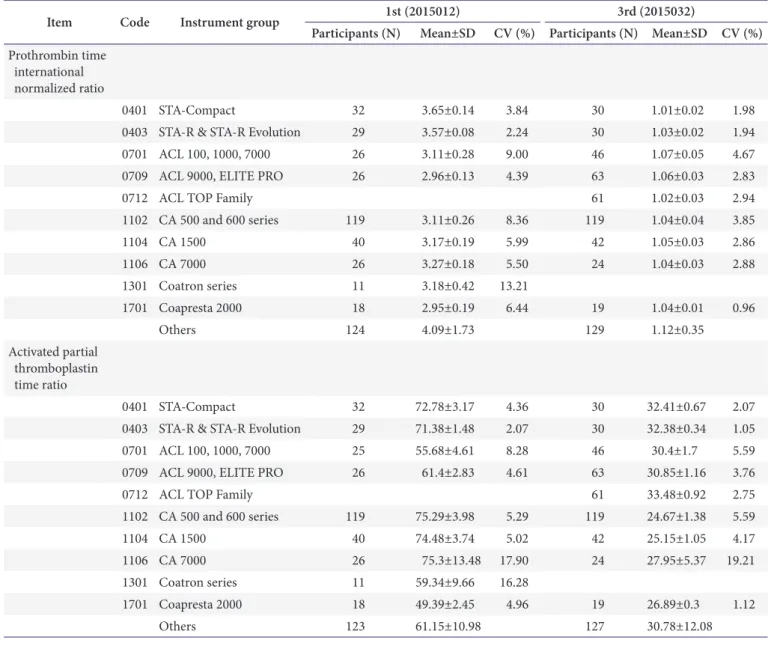Select the value 59.34±9.66

445,582
